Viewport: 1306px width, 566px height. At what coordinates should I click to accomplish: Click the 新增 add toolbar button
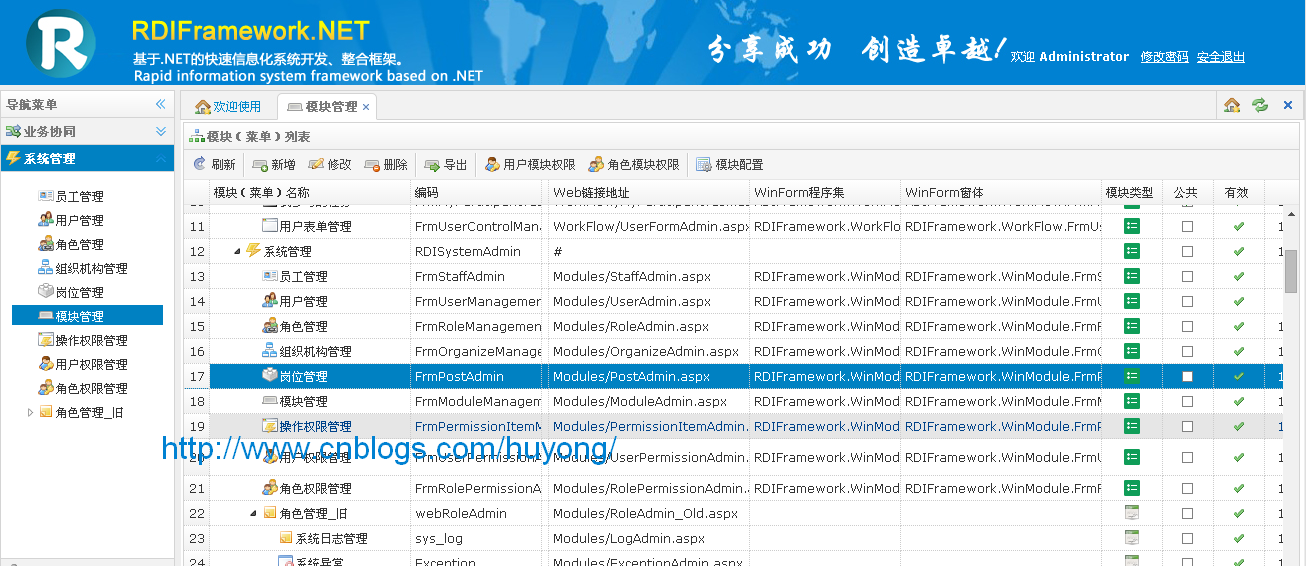pyautogui.click(x=274, y=165)
